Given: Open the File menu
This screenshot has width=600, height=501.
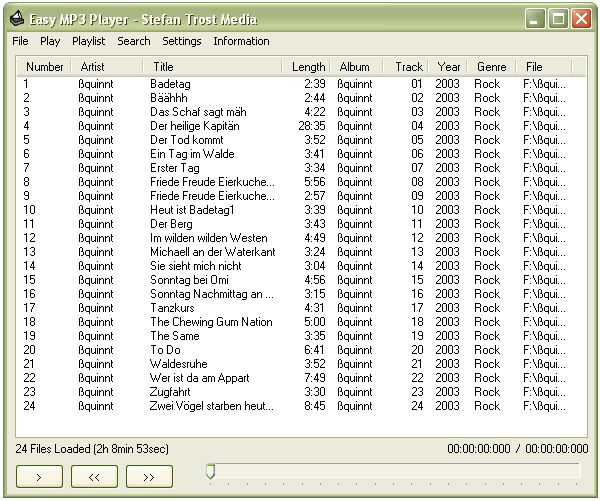Looking at the screenshot, I should point(20,41).
